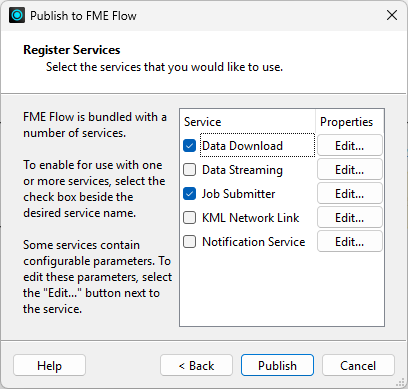Edit properties for Data Download service
The image size is (408, 389).
tap(349, 145)
